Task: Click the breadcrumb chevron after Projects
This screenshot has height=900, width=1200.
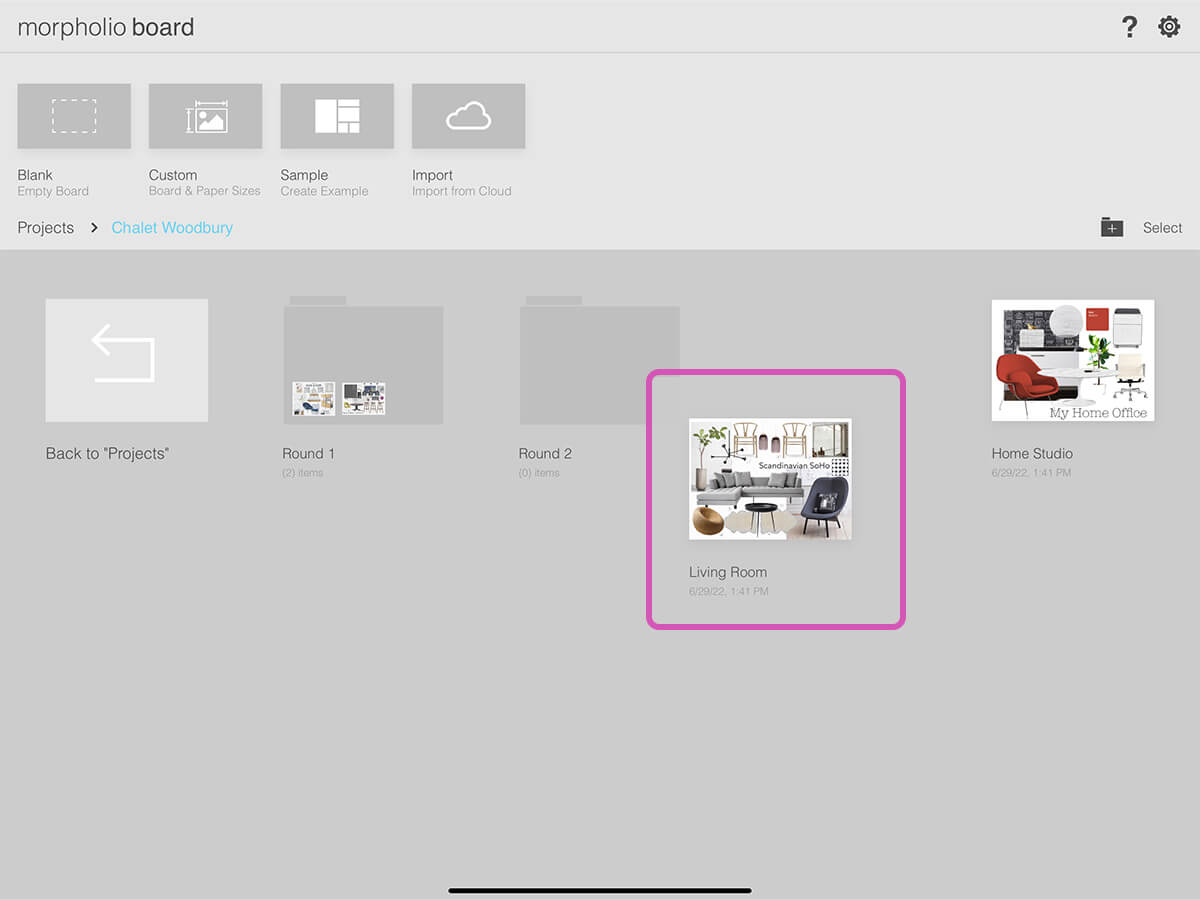Action: [94, 228]
